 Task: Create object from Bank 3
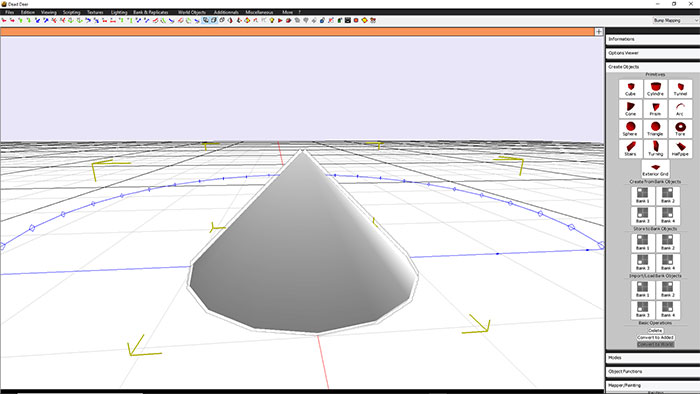[x=642, y=216]
